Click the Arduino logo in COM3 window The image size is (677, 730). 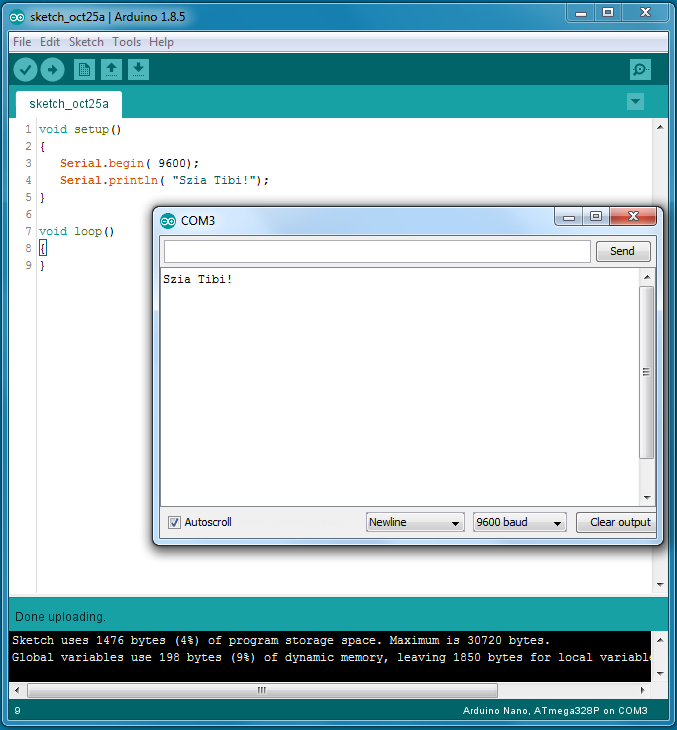coord(168,221)
